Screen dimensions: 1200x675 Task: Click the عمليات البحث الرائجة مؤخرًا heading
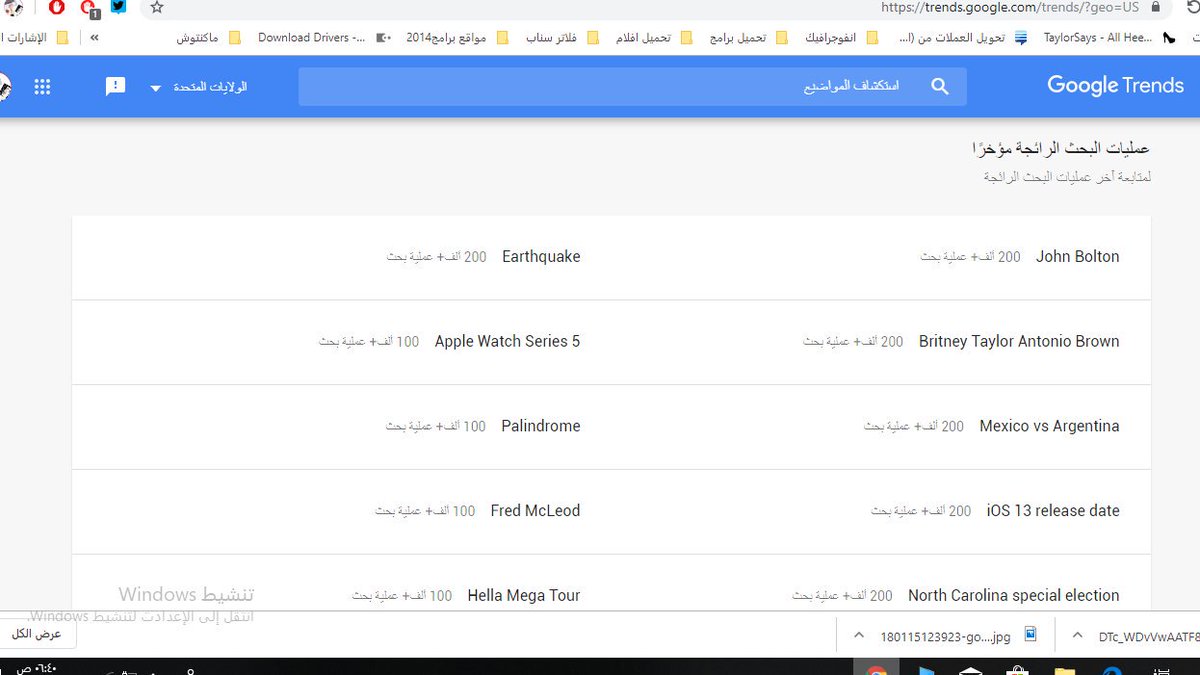coord(1061,149)
